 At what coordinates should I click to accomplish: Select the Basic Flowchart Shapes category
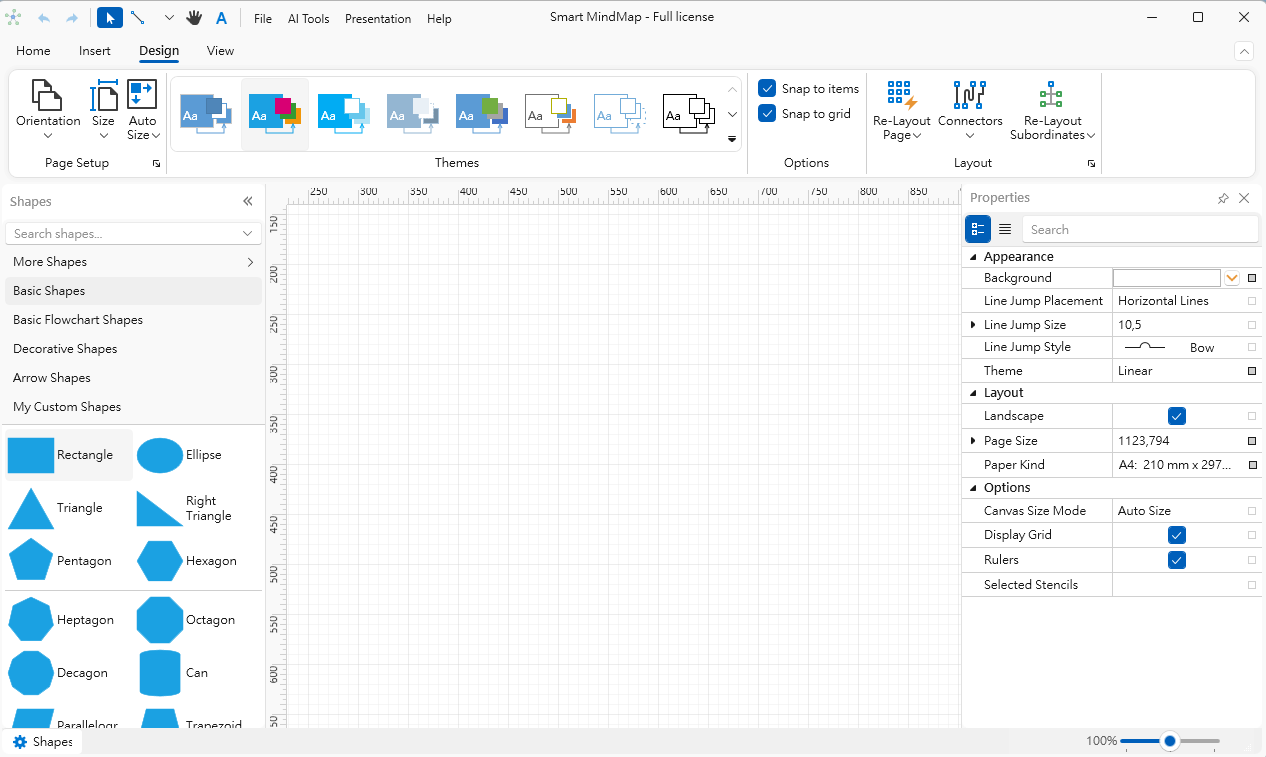tap(78, 320)
